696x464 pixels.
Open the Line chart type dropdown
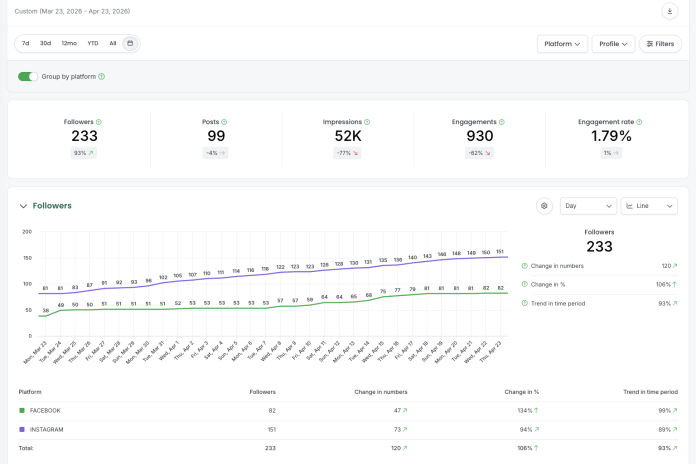[649, 206]
